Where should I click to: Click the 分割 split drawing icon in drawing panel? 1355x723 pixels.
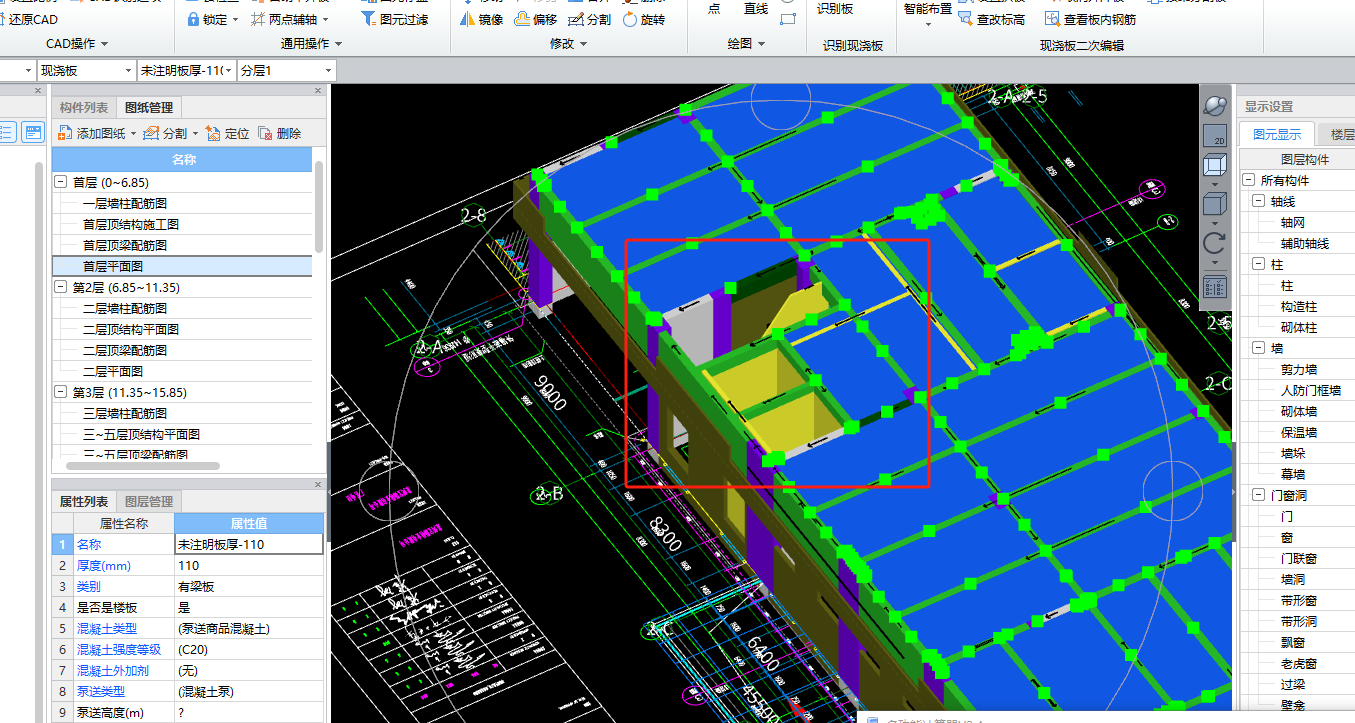click(x=151, y=133)
